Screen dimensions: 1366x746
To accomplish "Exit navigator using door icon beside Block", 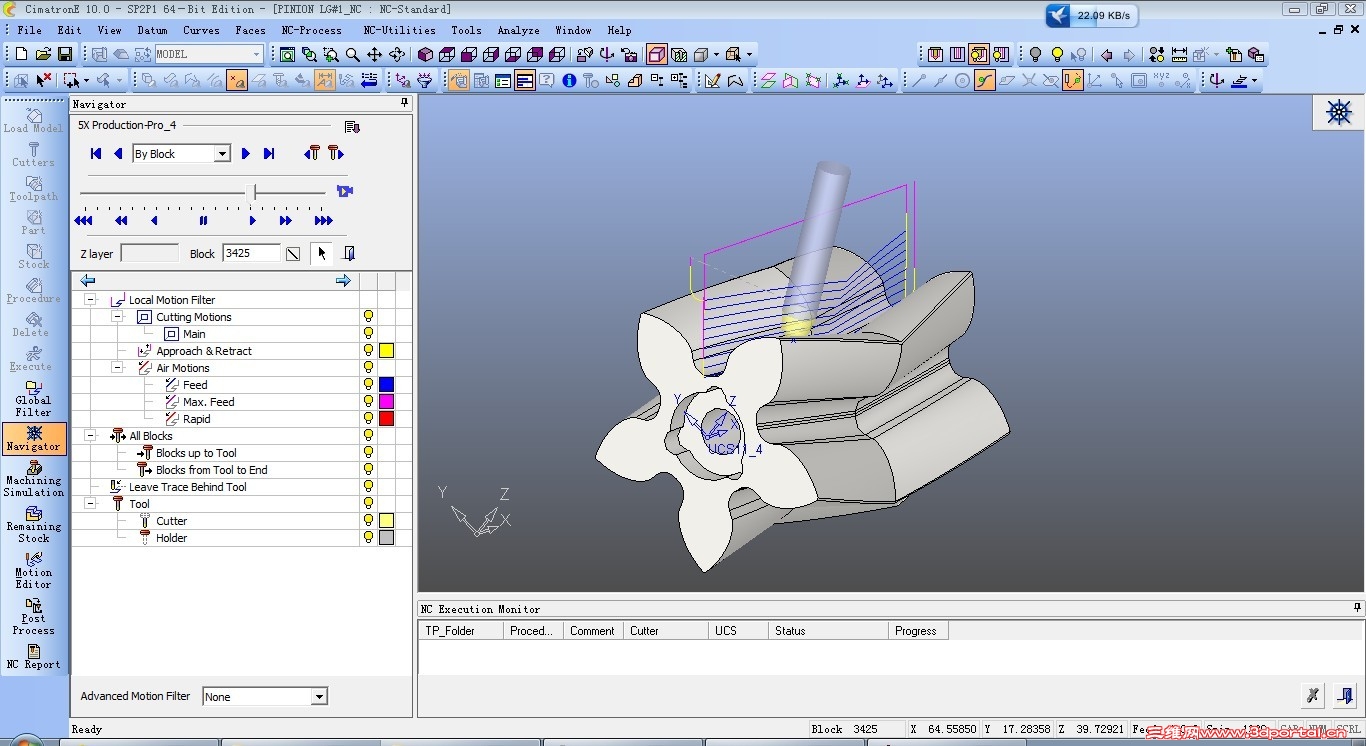I will (348, 253).
